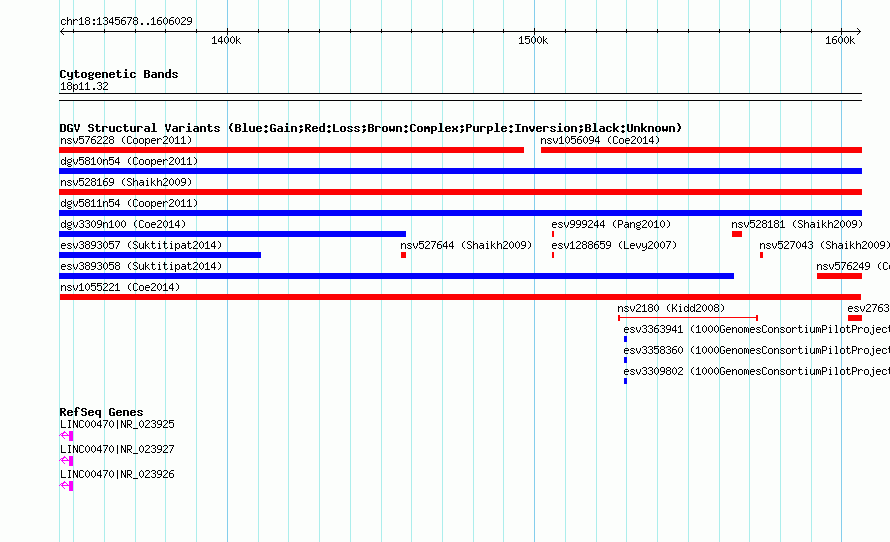Viewport: 890px width, 542px height.
Task: Click the esv999244 (Pang2010) label
Action: [x=611, y=224]
